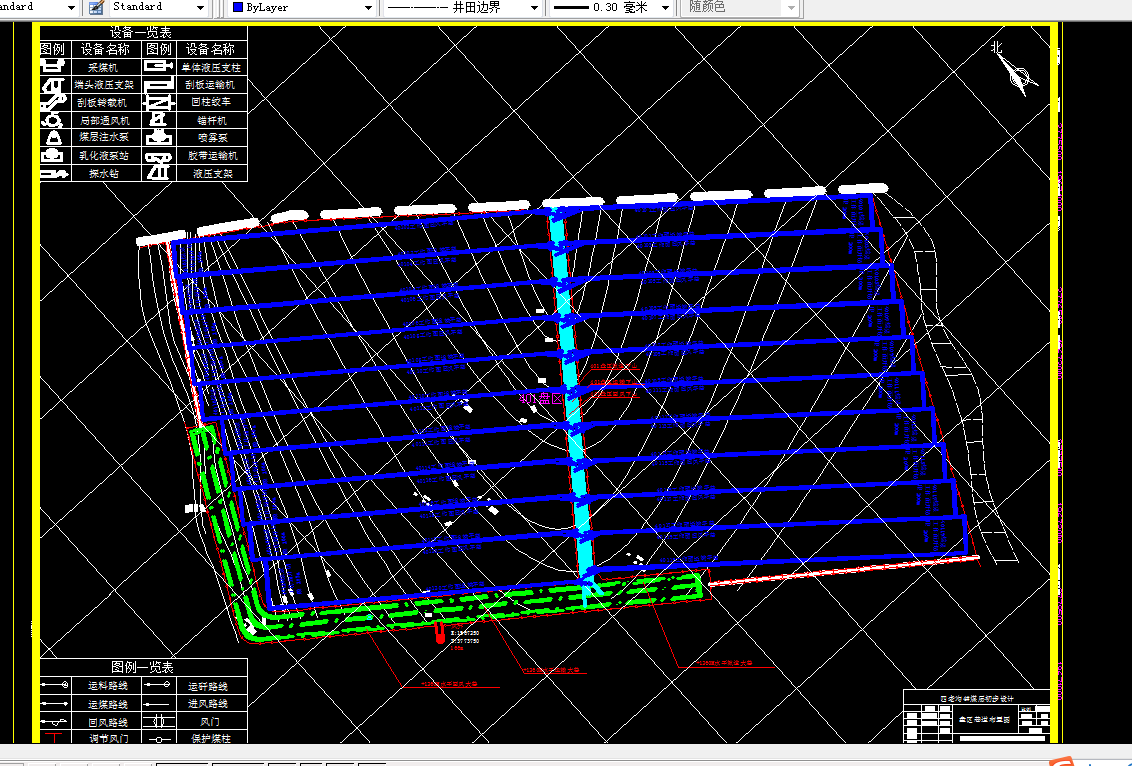Image resolution: width=1132 pixels, height=766 pixels.
Task: Select the 煤层注水泵 legend symbol
Action: pyautogui.click(x=53, y=137)
